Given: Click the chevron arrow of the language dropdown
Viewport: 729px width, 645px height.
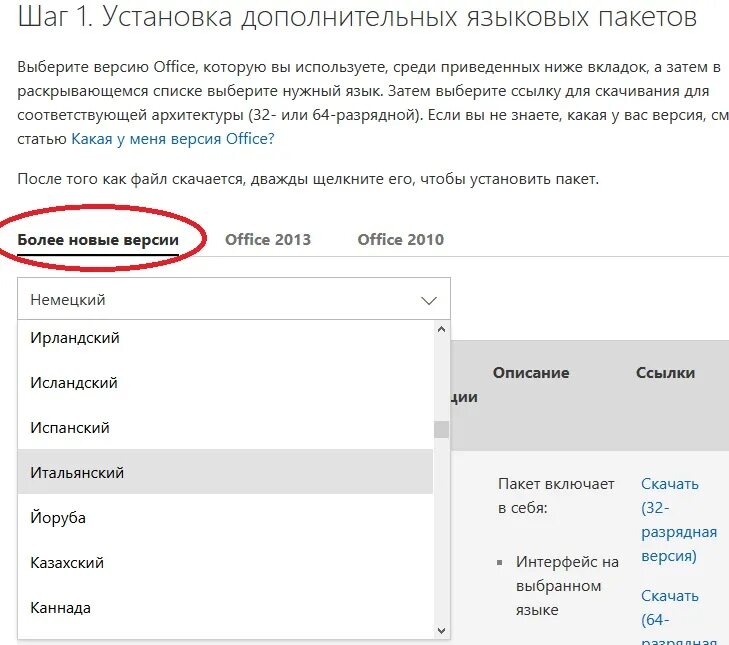Looking at the screenshot, I should (429, 300).
